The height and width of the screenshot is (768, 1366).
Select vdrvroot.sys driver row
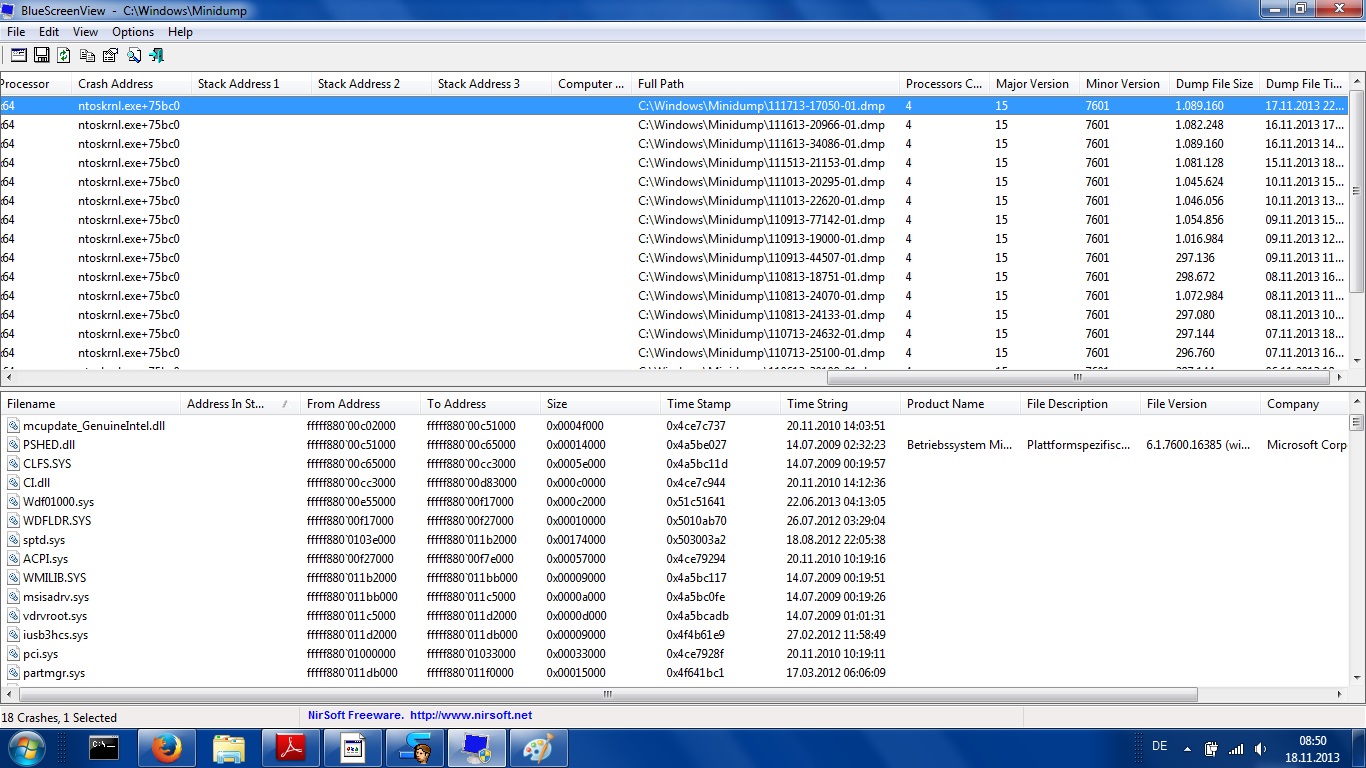click(674, 616)
